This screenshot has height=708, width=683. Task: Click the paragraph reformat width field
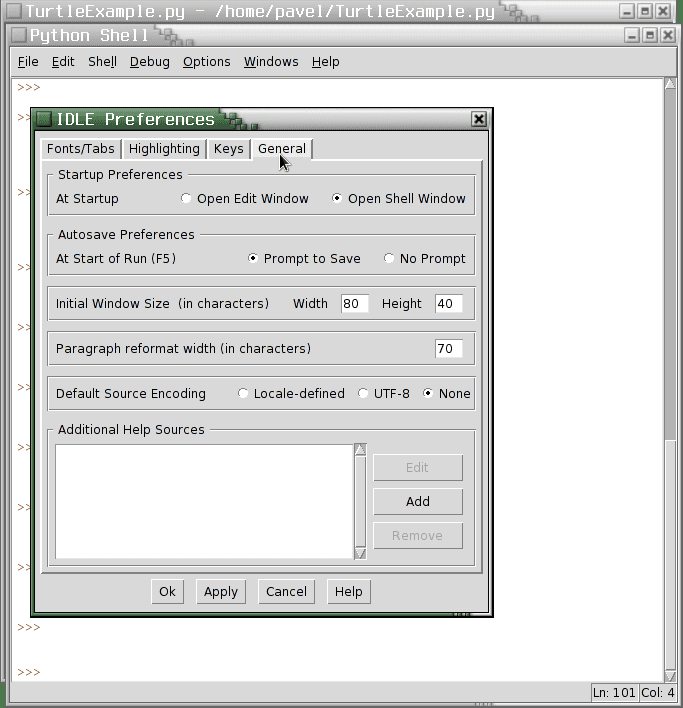click(449, 349)
